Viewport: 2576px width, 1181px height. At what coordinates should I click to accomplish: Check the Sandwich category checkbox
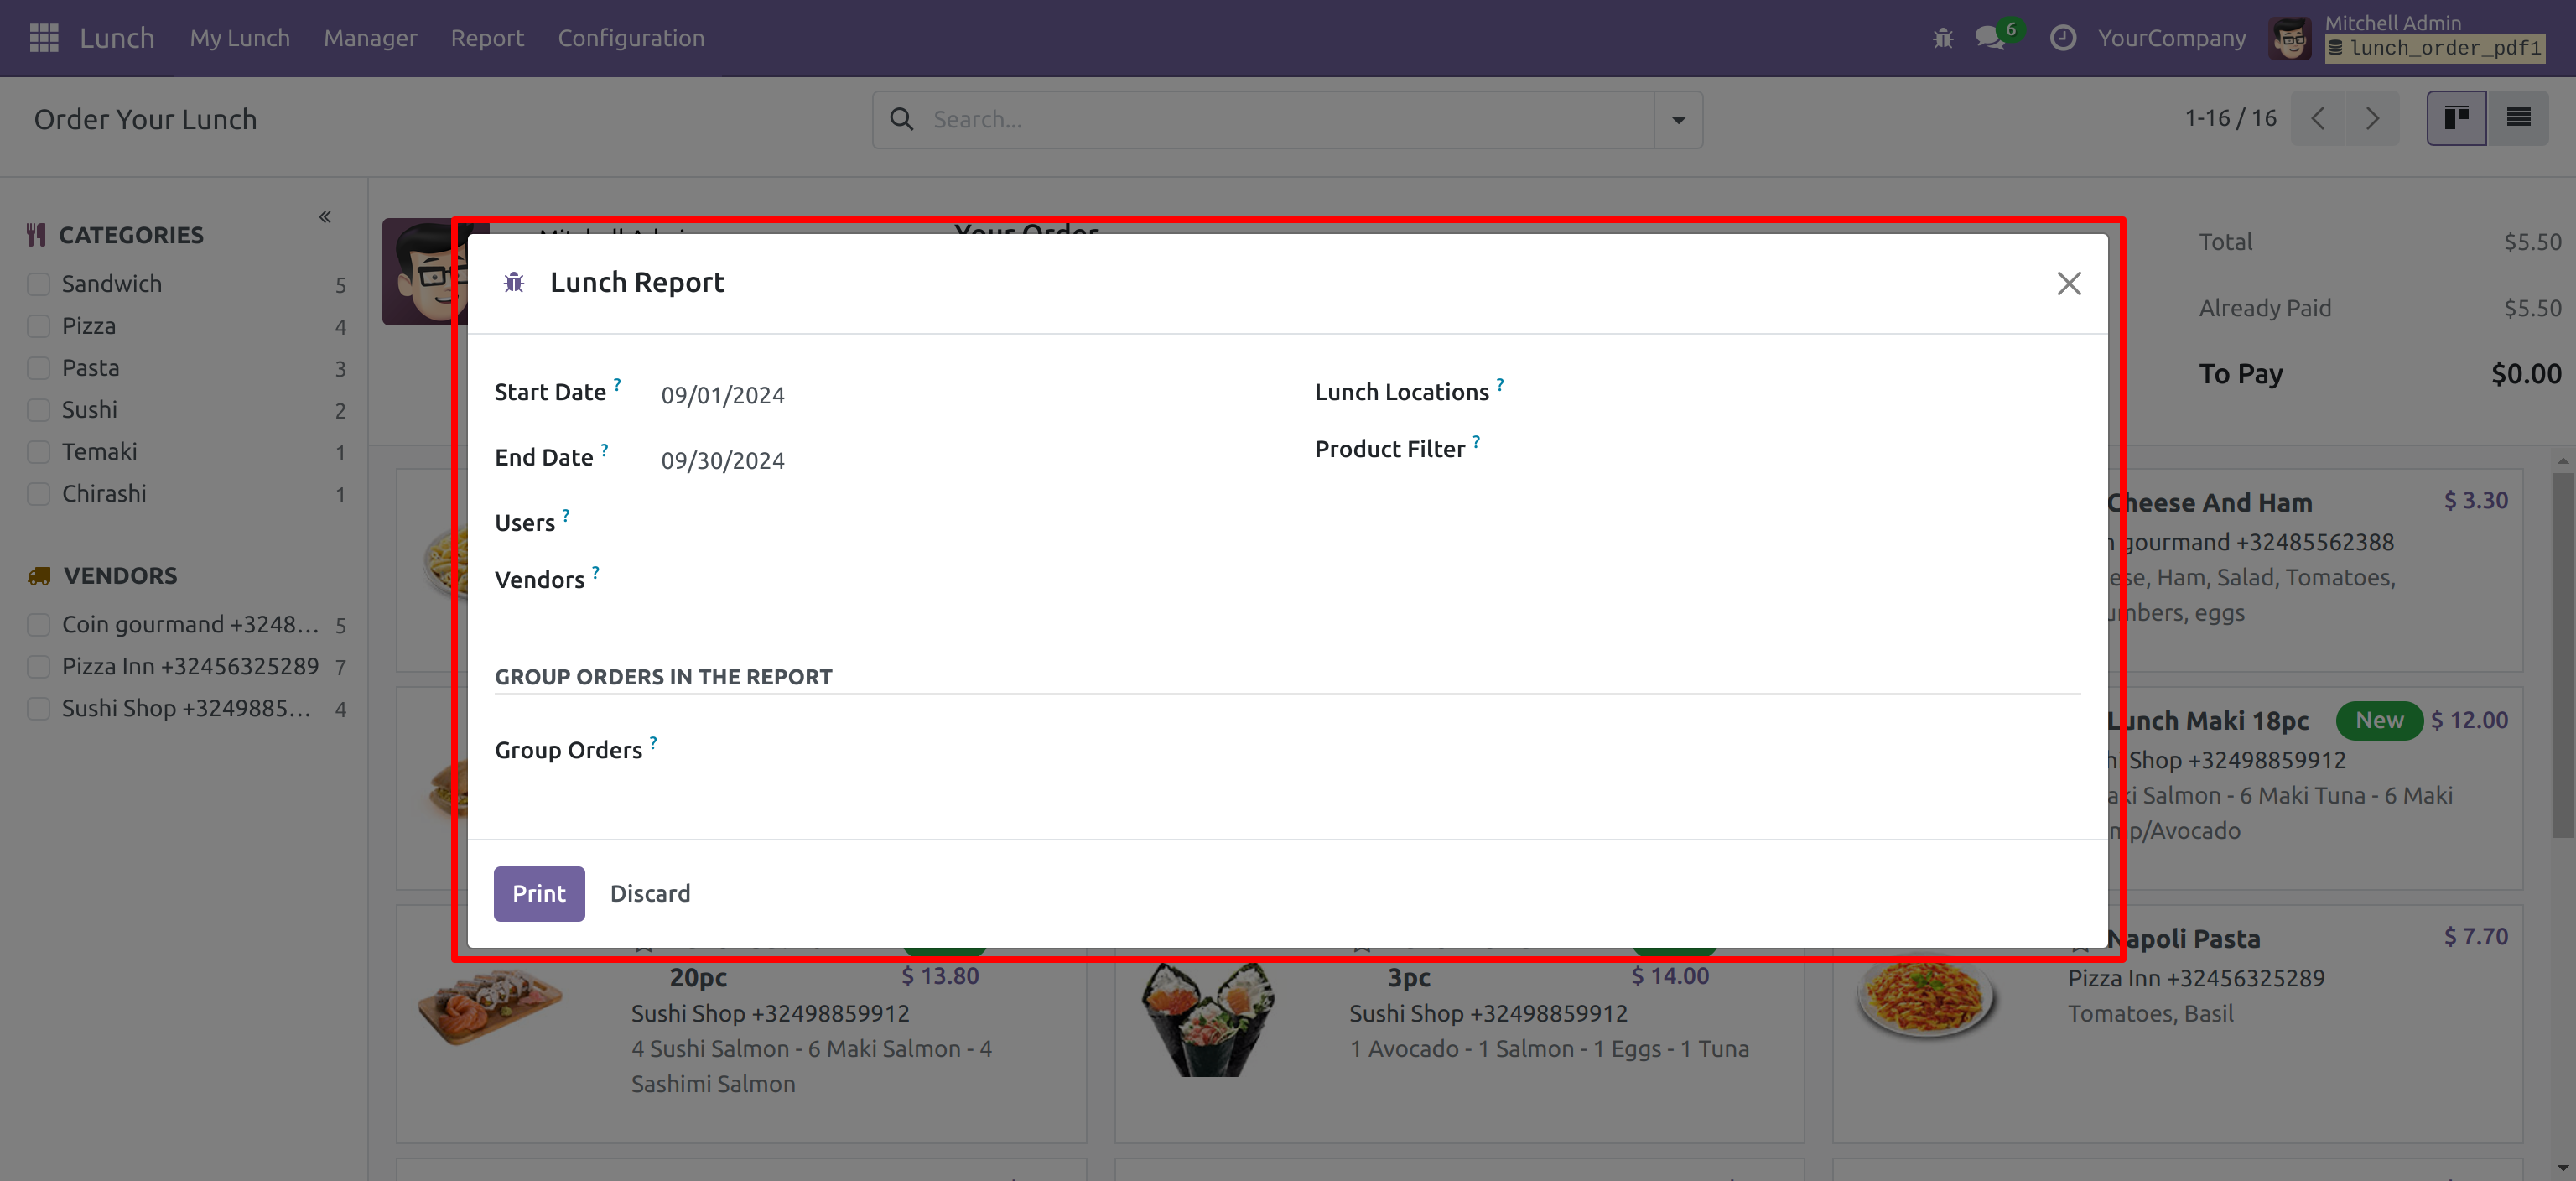pyautogui.click(x=39, y=284)
